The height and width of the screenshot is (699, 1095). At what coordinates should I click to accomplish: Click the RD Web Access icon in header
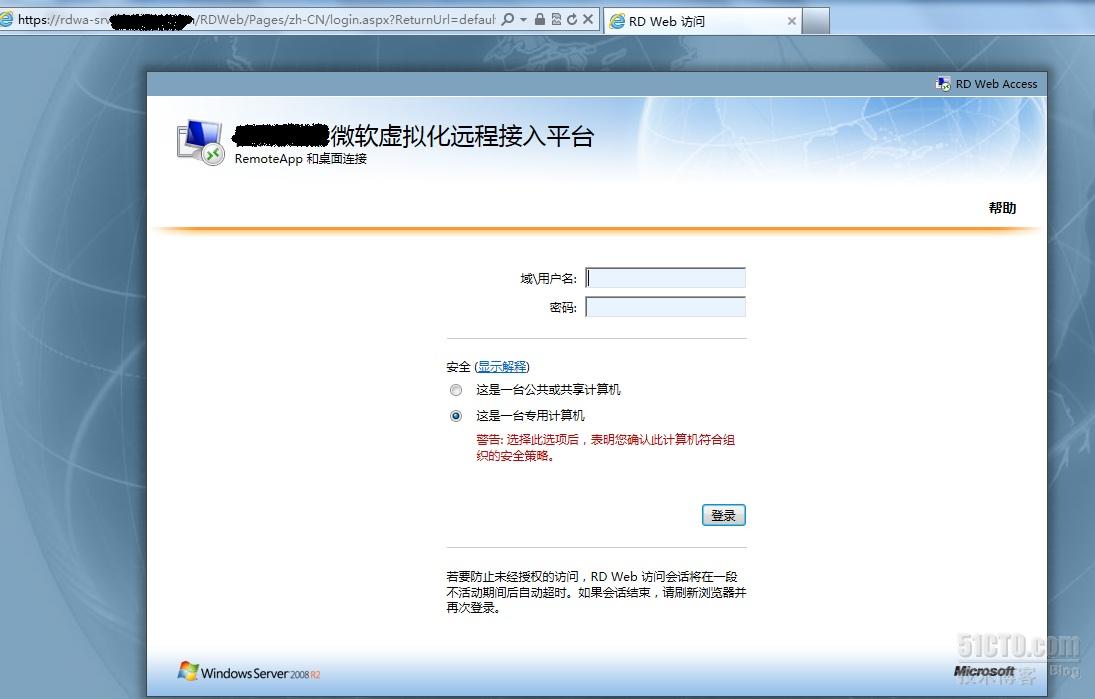coord(943,84)
